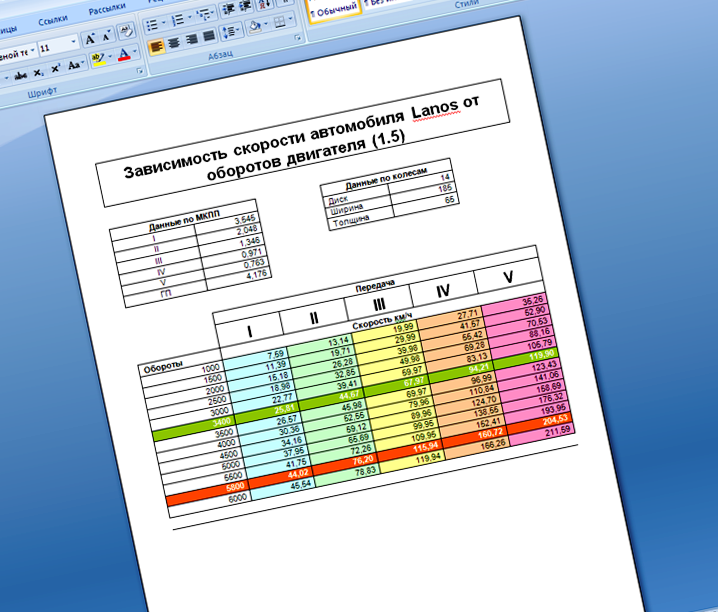Apply shading with the paint bucket icon

pyautogui.click(x=254, y=27)
